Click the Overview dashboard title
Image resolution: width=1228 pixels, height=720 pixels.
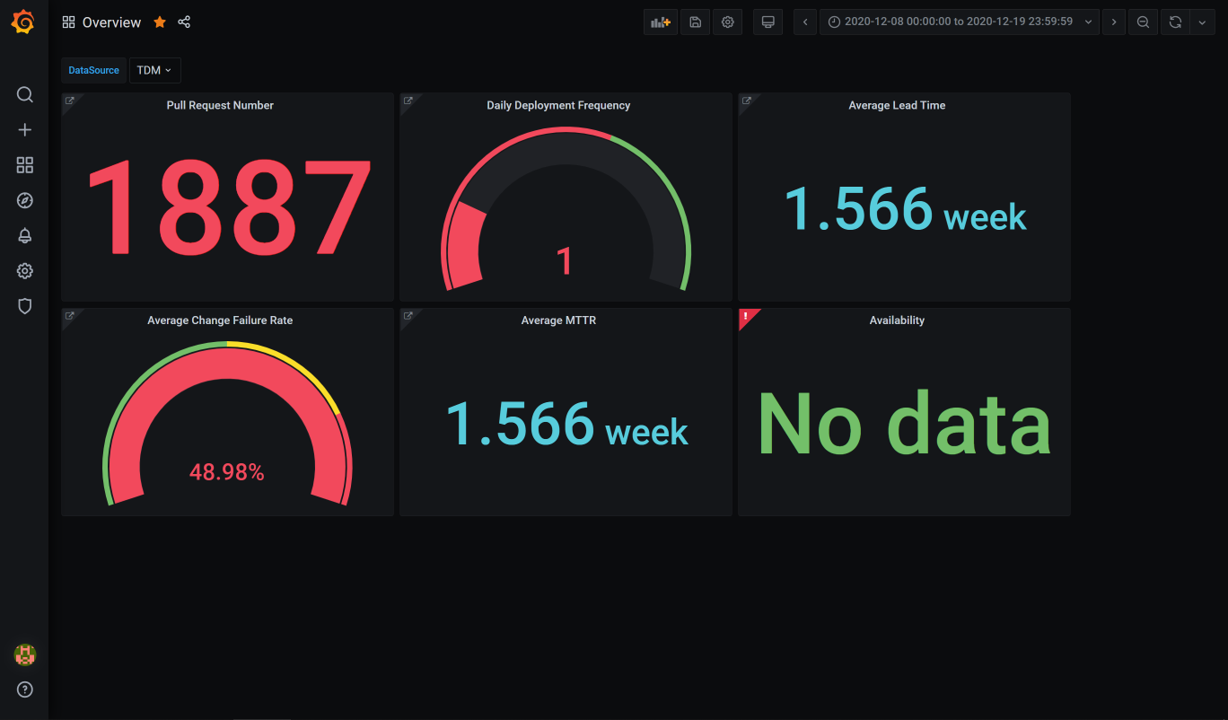[x=111, y=22]
